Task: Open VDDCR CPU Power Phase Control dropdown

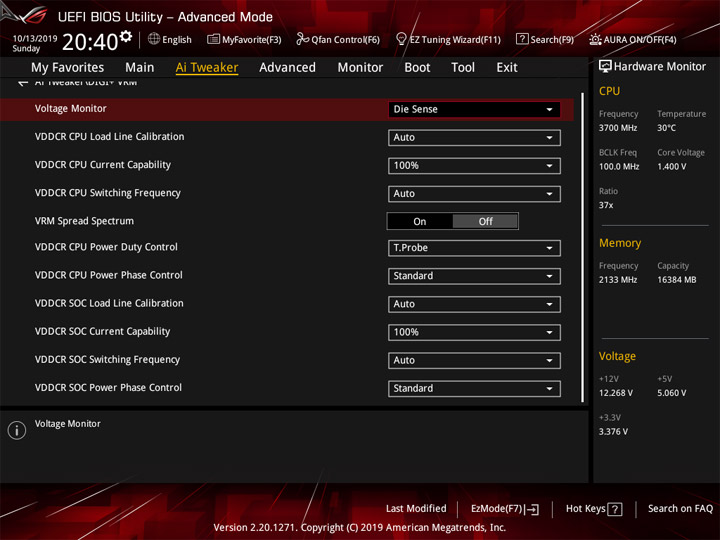Action: (x=474, y=276)
